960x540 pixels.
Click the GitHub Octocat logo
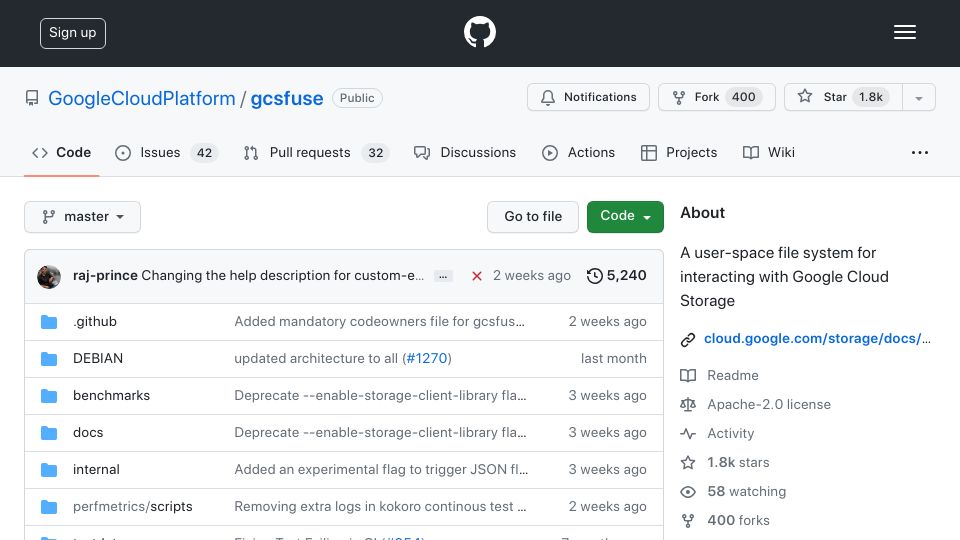click(x=479, y=32)
